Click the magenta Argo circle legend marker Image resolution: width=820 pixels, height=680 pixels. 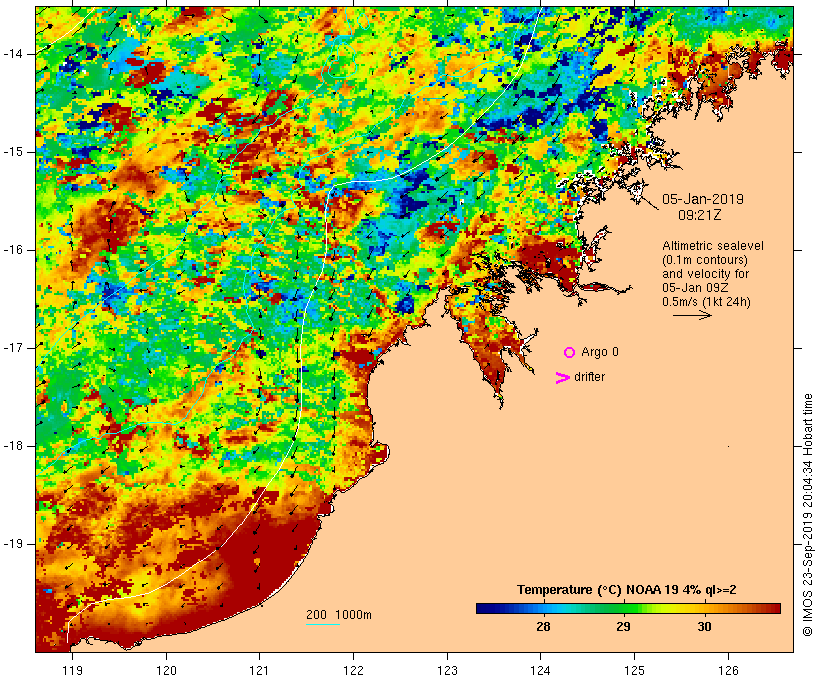point(570,353)
